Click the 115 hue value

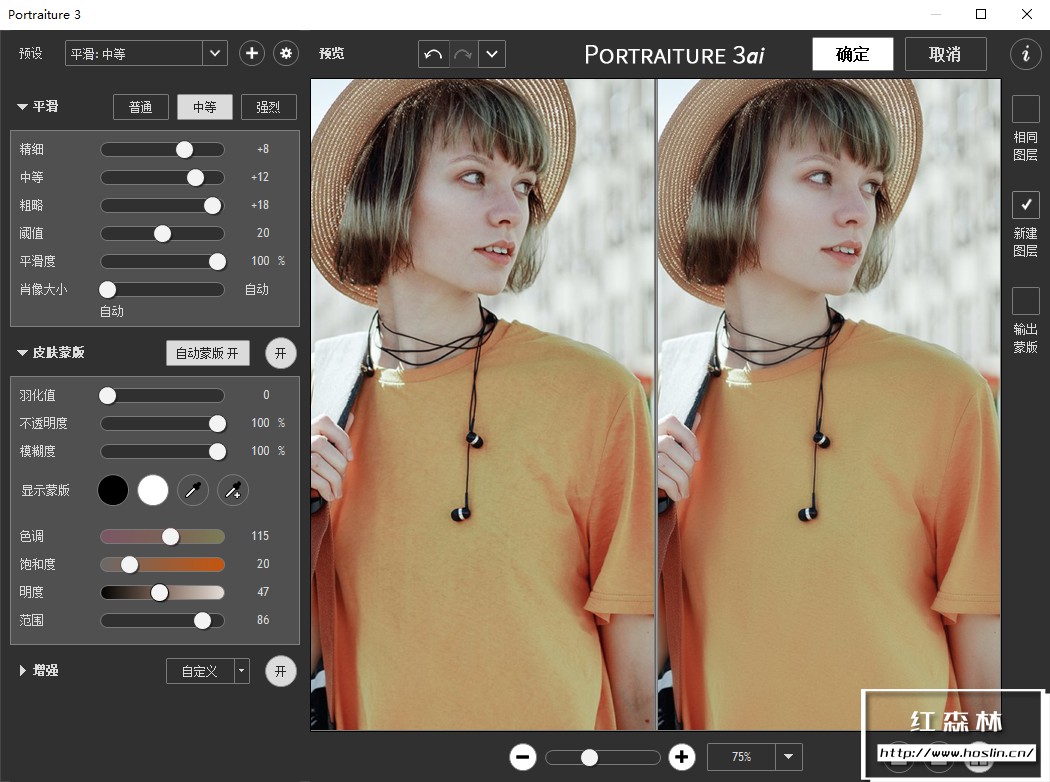point(260,536)
